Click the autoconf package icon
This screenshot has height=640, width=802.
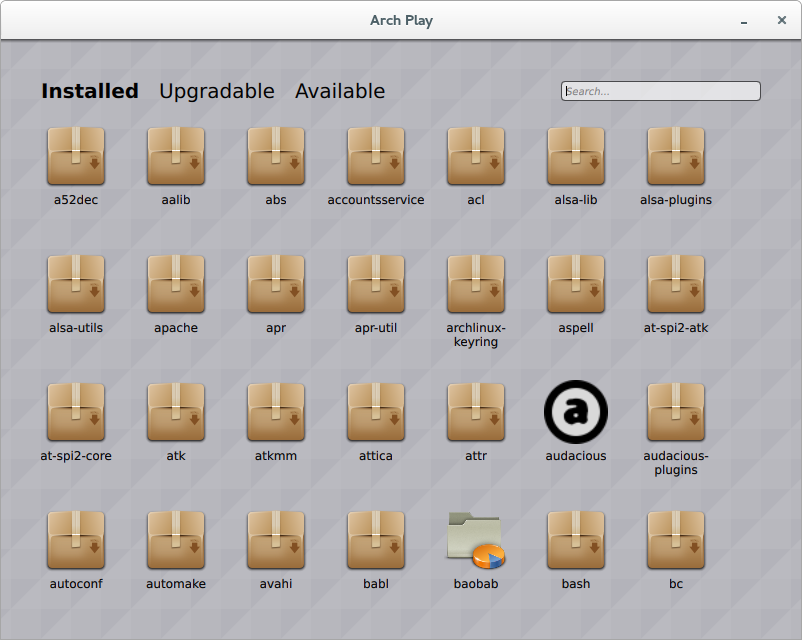76,540
